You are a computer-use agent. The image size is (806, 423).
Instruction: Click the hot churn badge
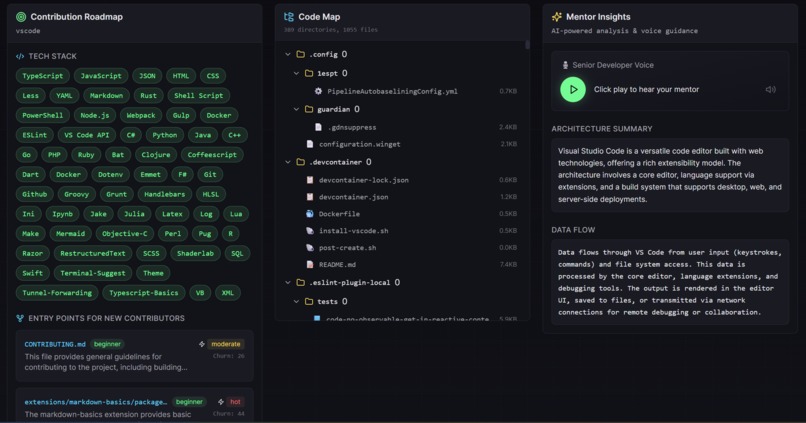(x=235, y=402)
